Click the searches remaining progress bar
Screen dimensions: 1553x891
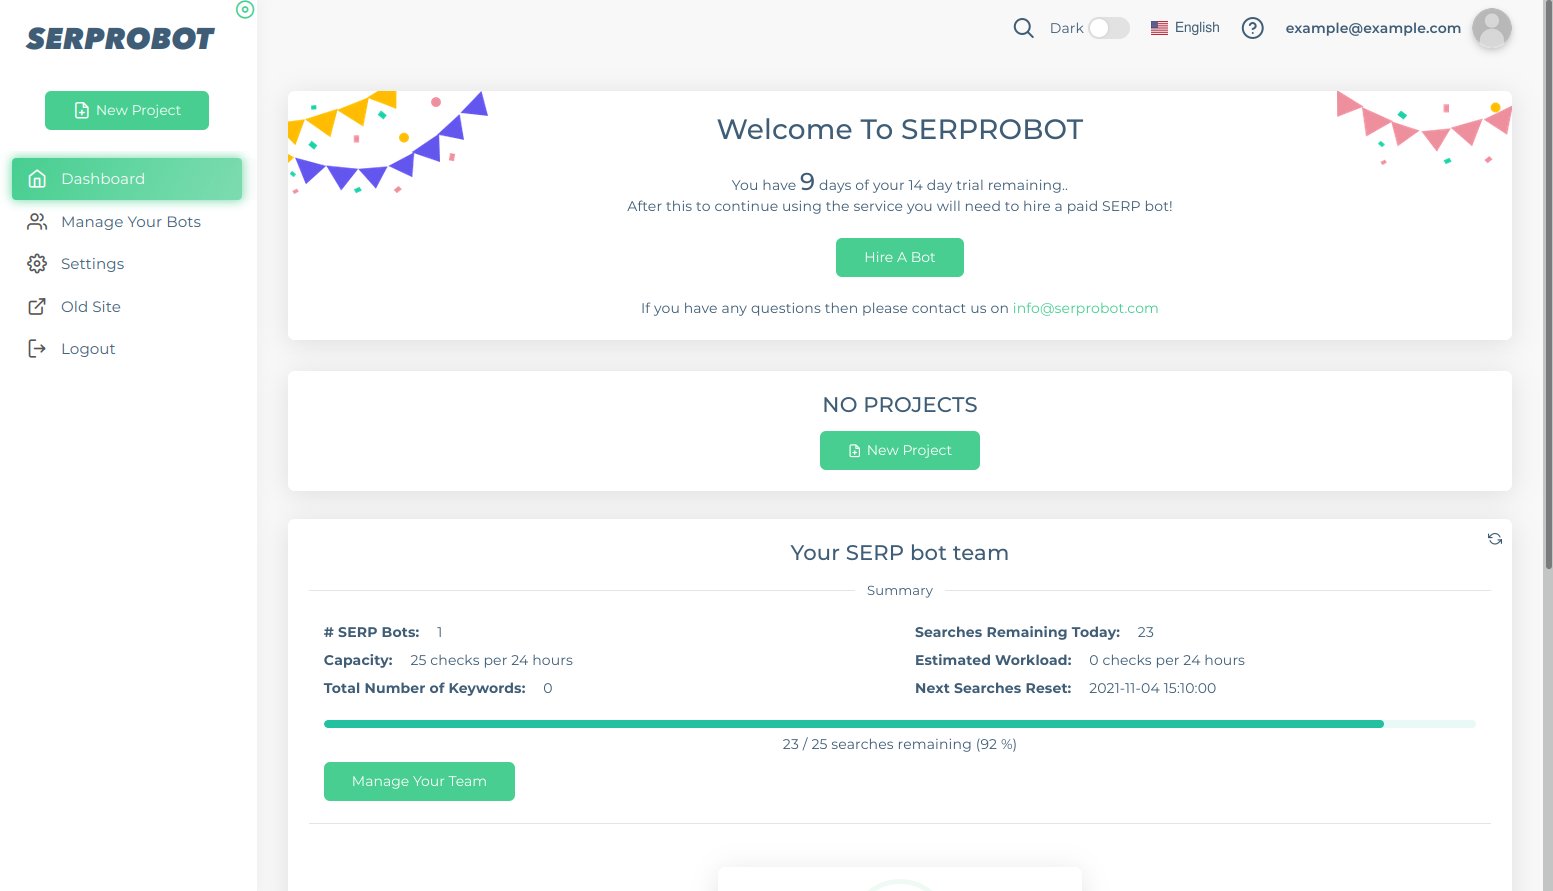pos(900,723)
